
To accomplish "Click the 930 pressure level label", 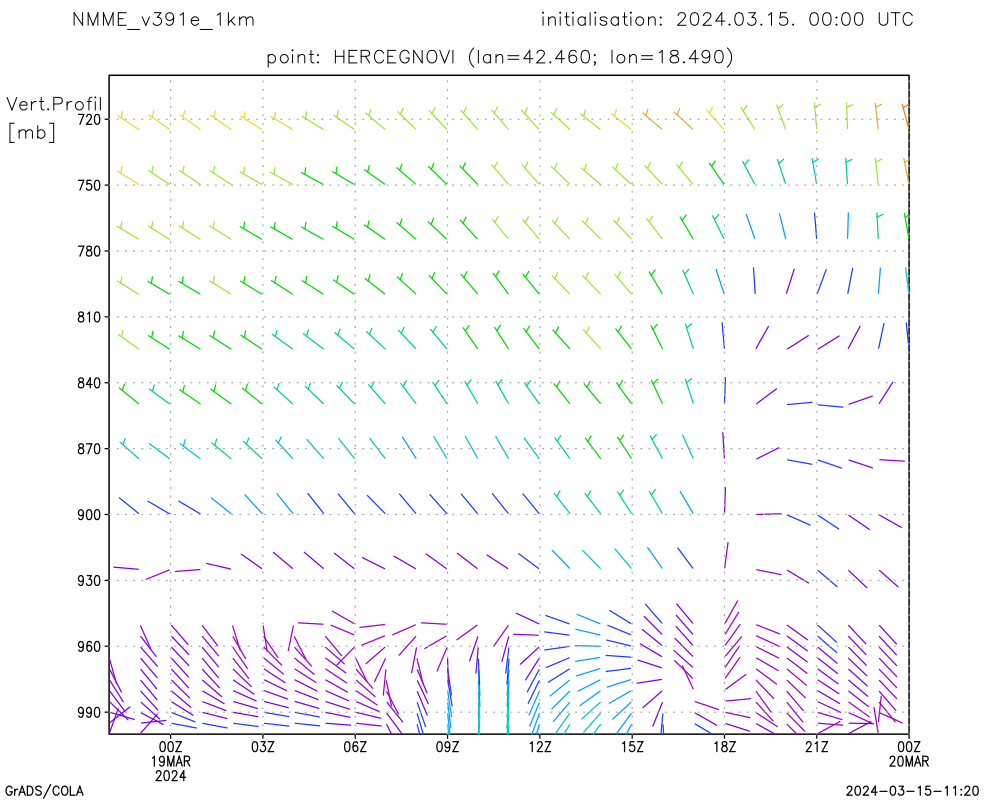I will click(89, 581).
